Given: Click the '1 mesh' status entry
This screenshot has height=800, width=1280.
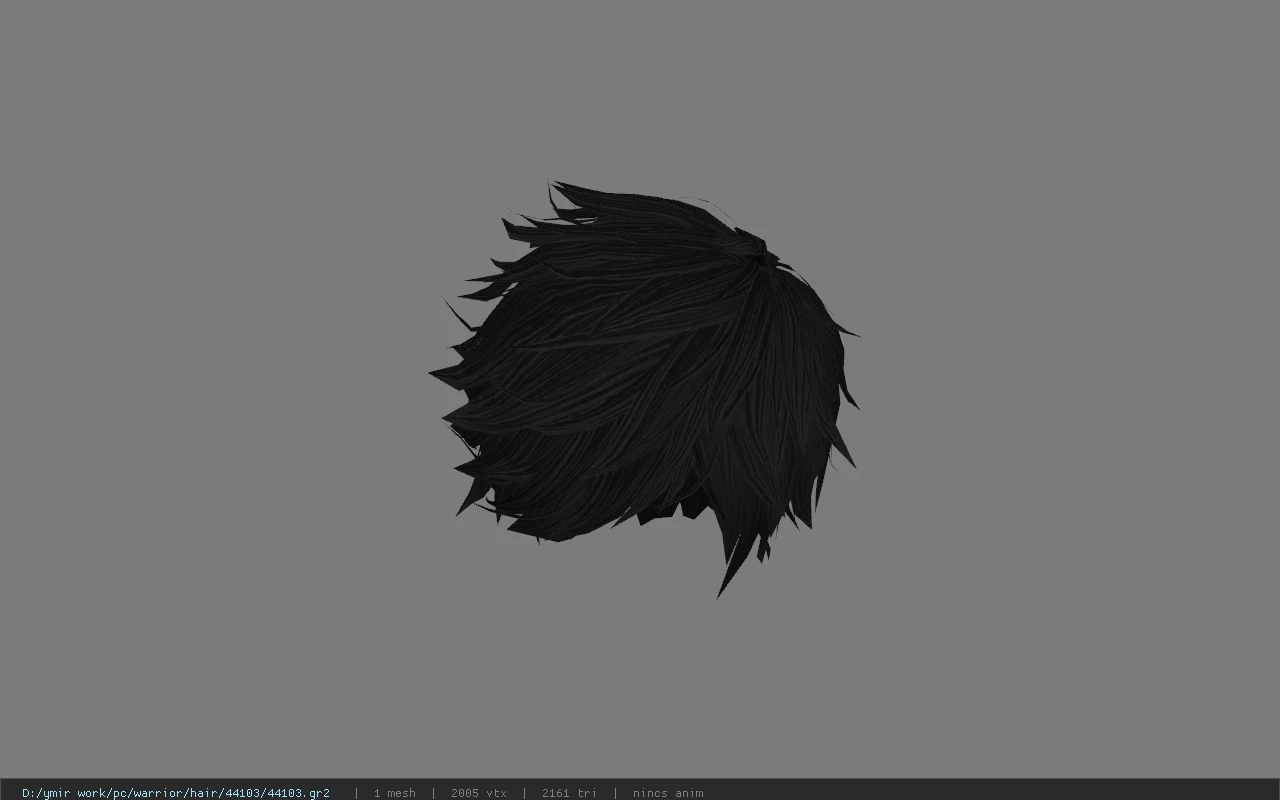Looking at the screenshot, I should [x=394, y=793].
